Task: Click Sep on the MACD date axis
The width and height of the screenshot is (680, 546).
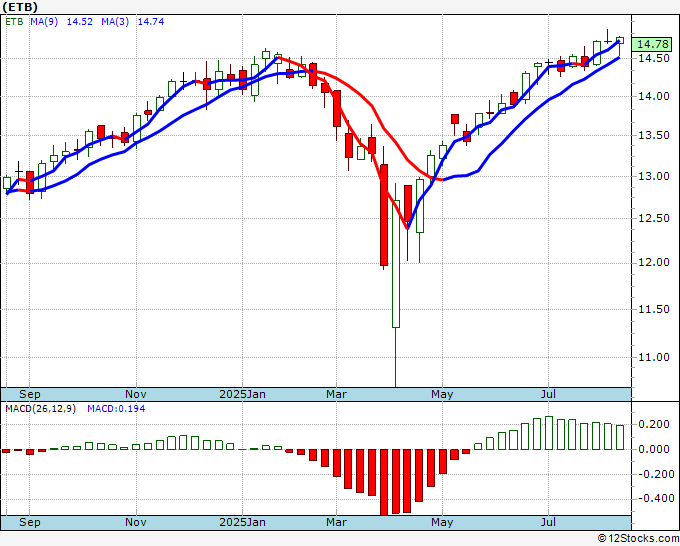Action: click(x=30, y=522)
